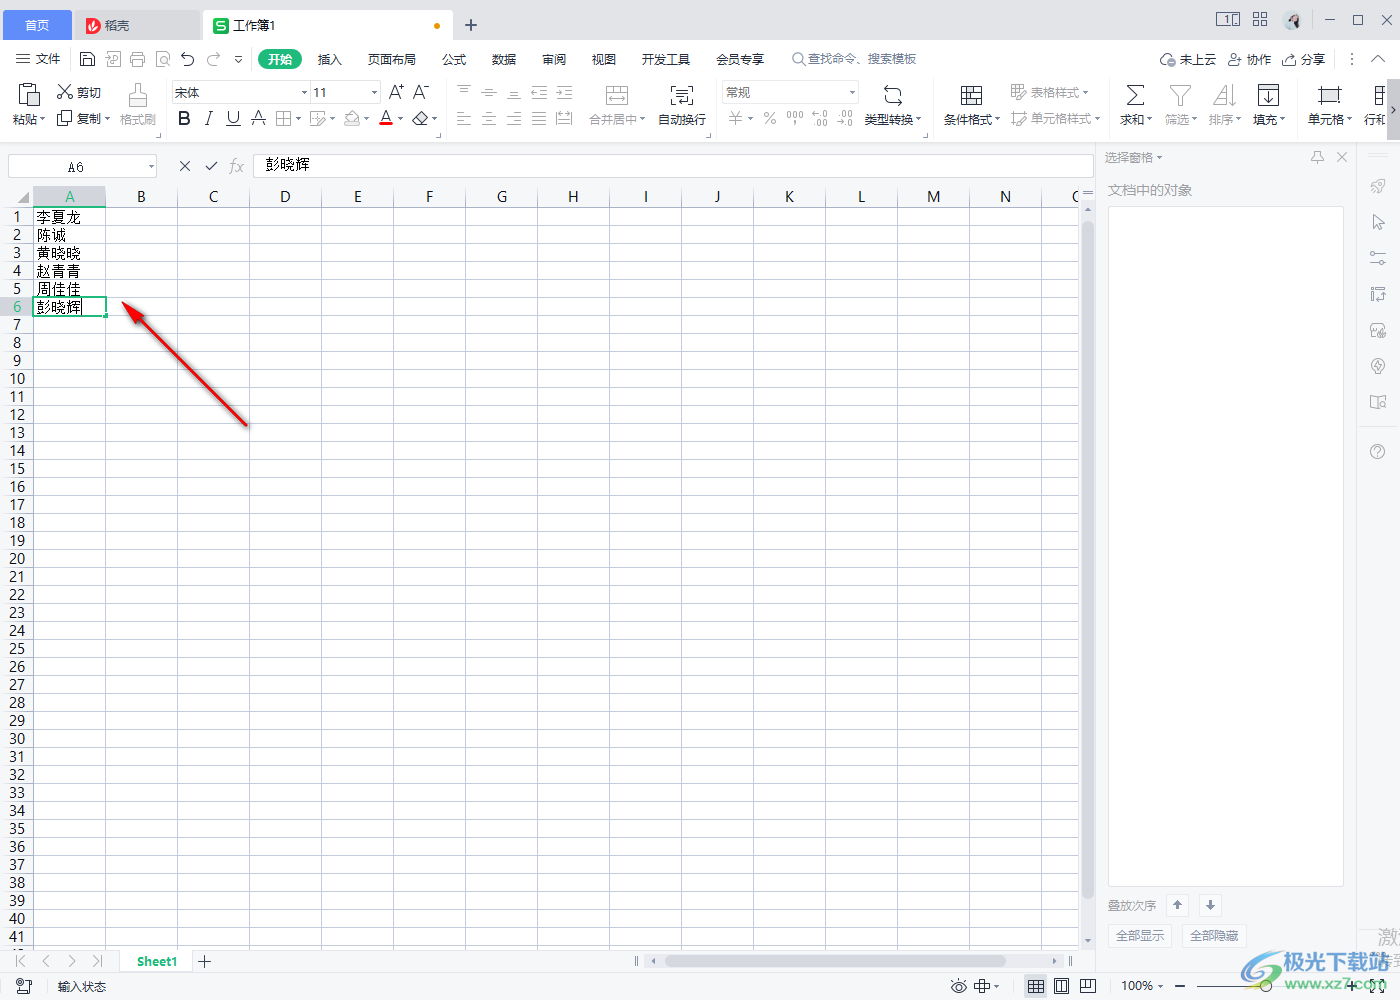Click the help question mark in sidebar
Viewport: 1400px width, 1000px height.
1378,452
